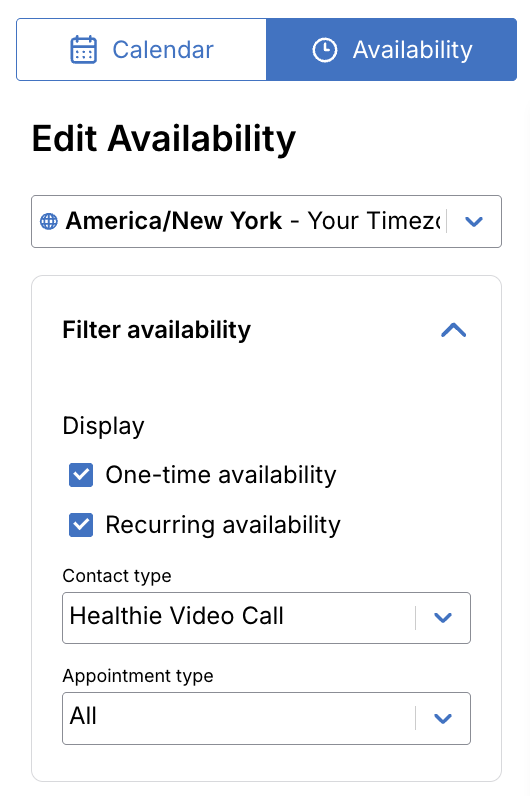Screen dimensions: 530x796
Task: Select the Availability tab
Action: (x=391, y=49)
